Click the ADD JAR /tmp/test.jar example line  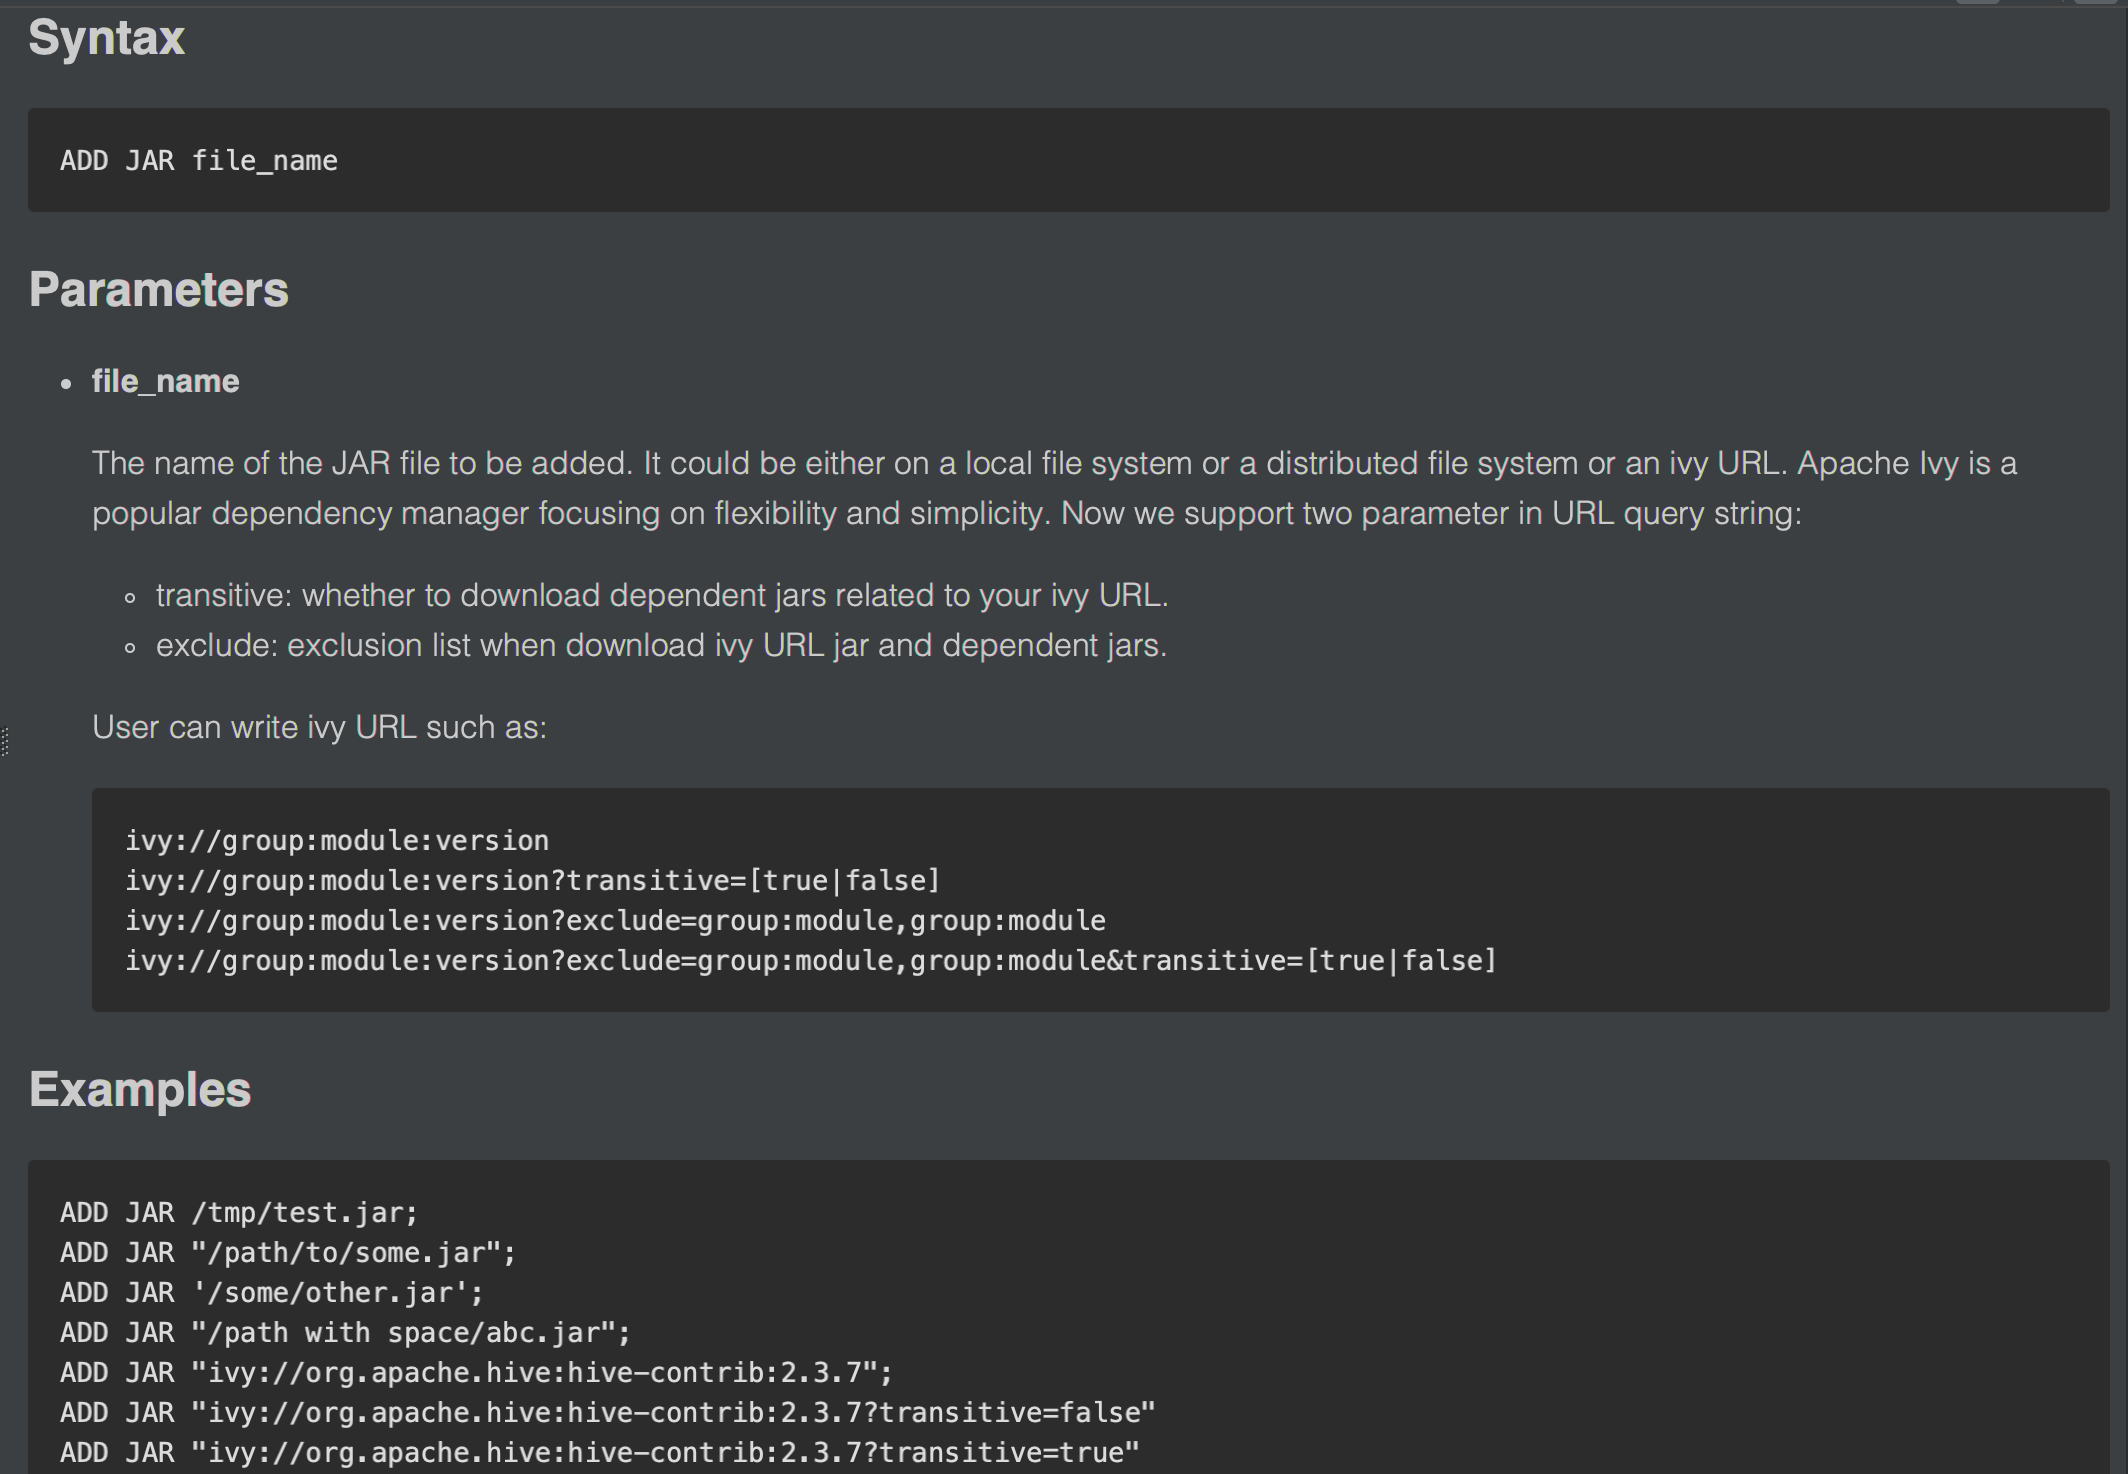238,1212
